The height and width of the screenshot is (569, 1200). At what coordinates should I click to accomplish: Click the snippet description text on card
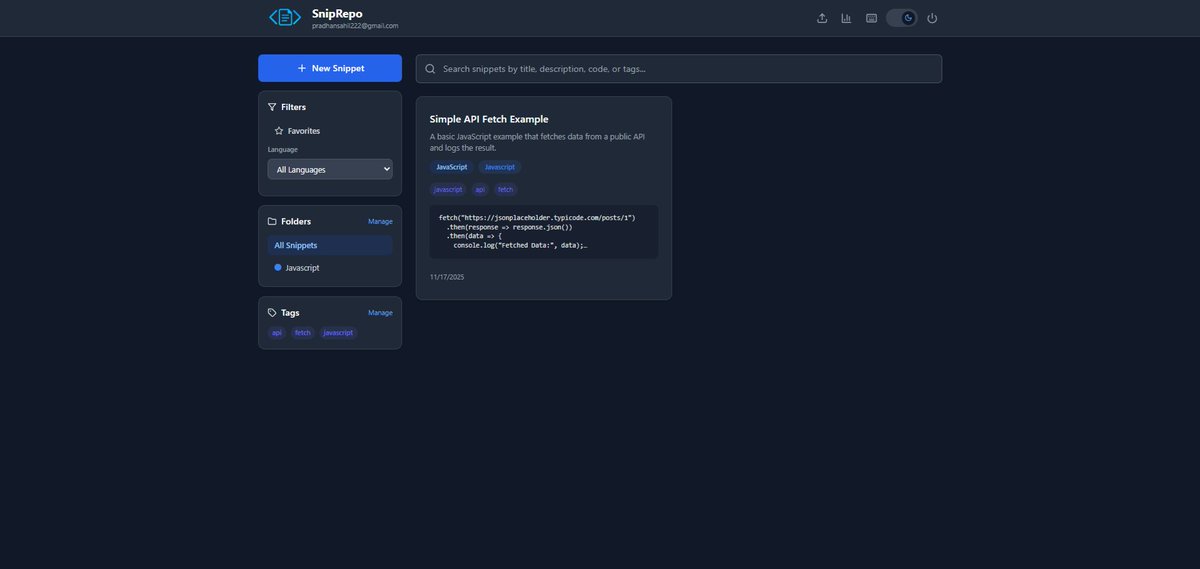537,142
